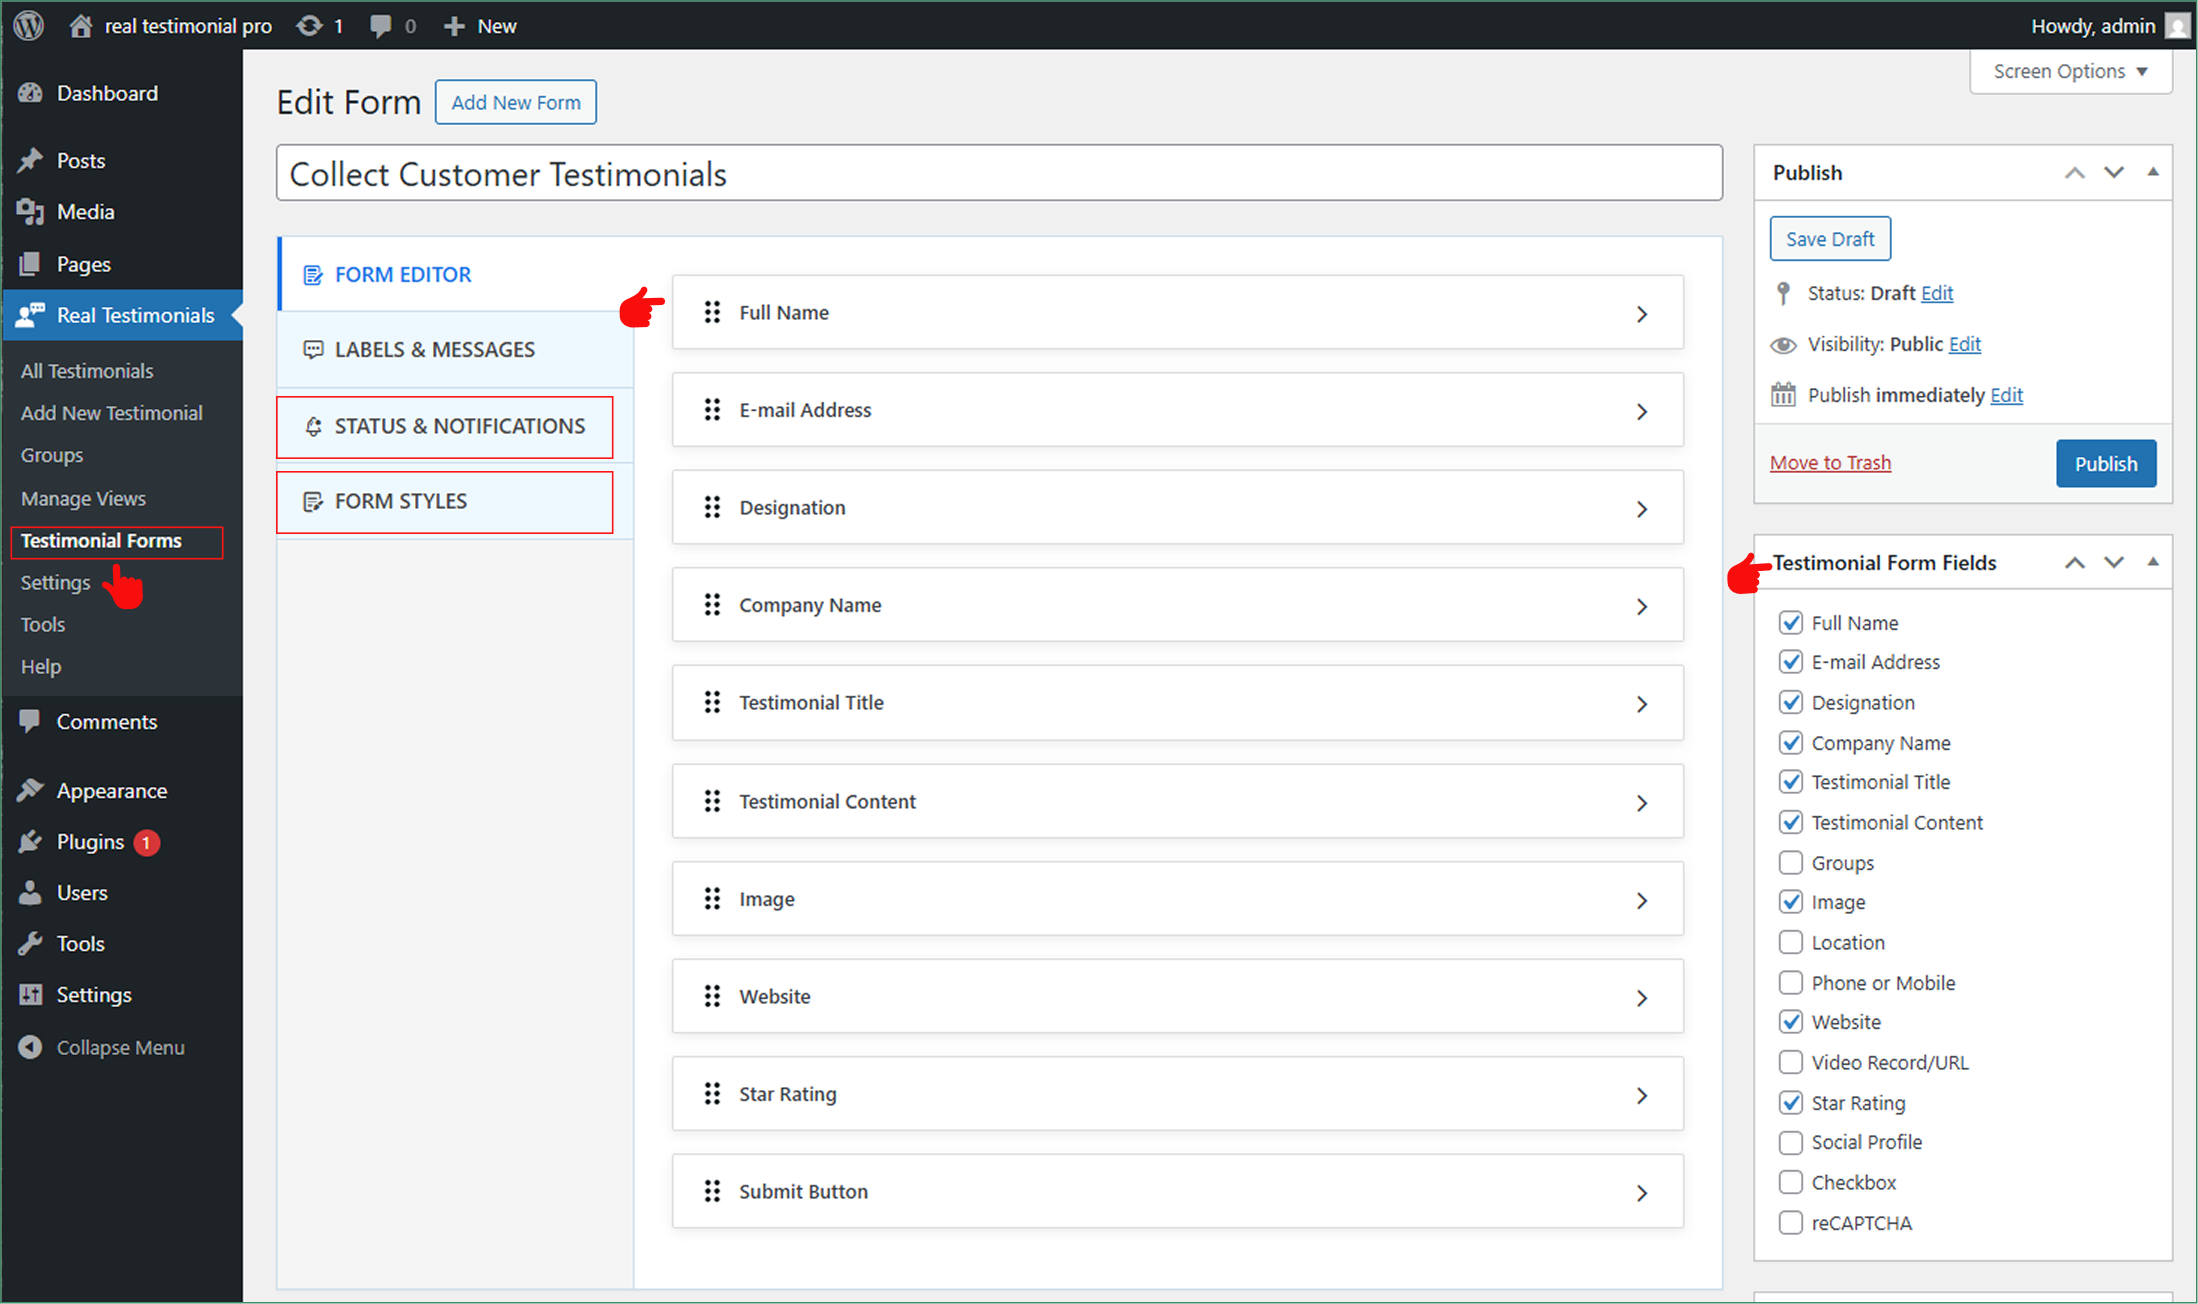2198x1304 pixels.
Task: Select Manage Views submenu item
Action: (83, 498)
